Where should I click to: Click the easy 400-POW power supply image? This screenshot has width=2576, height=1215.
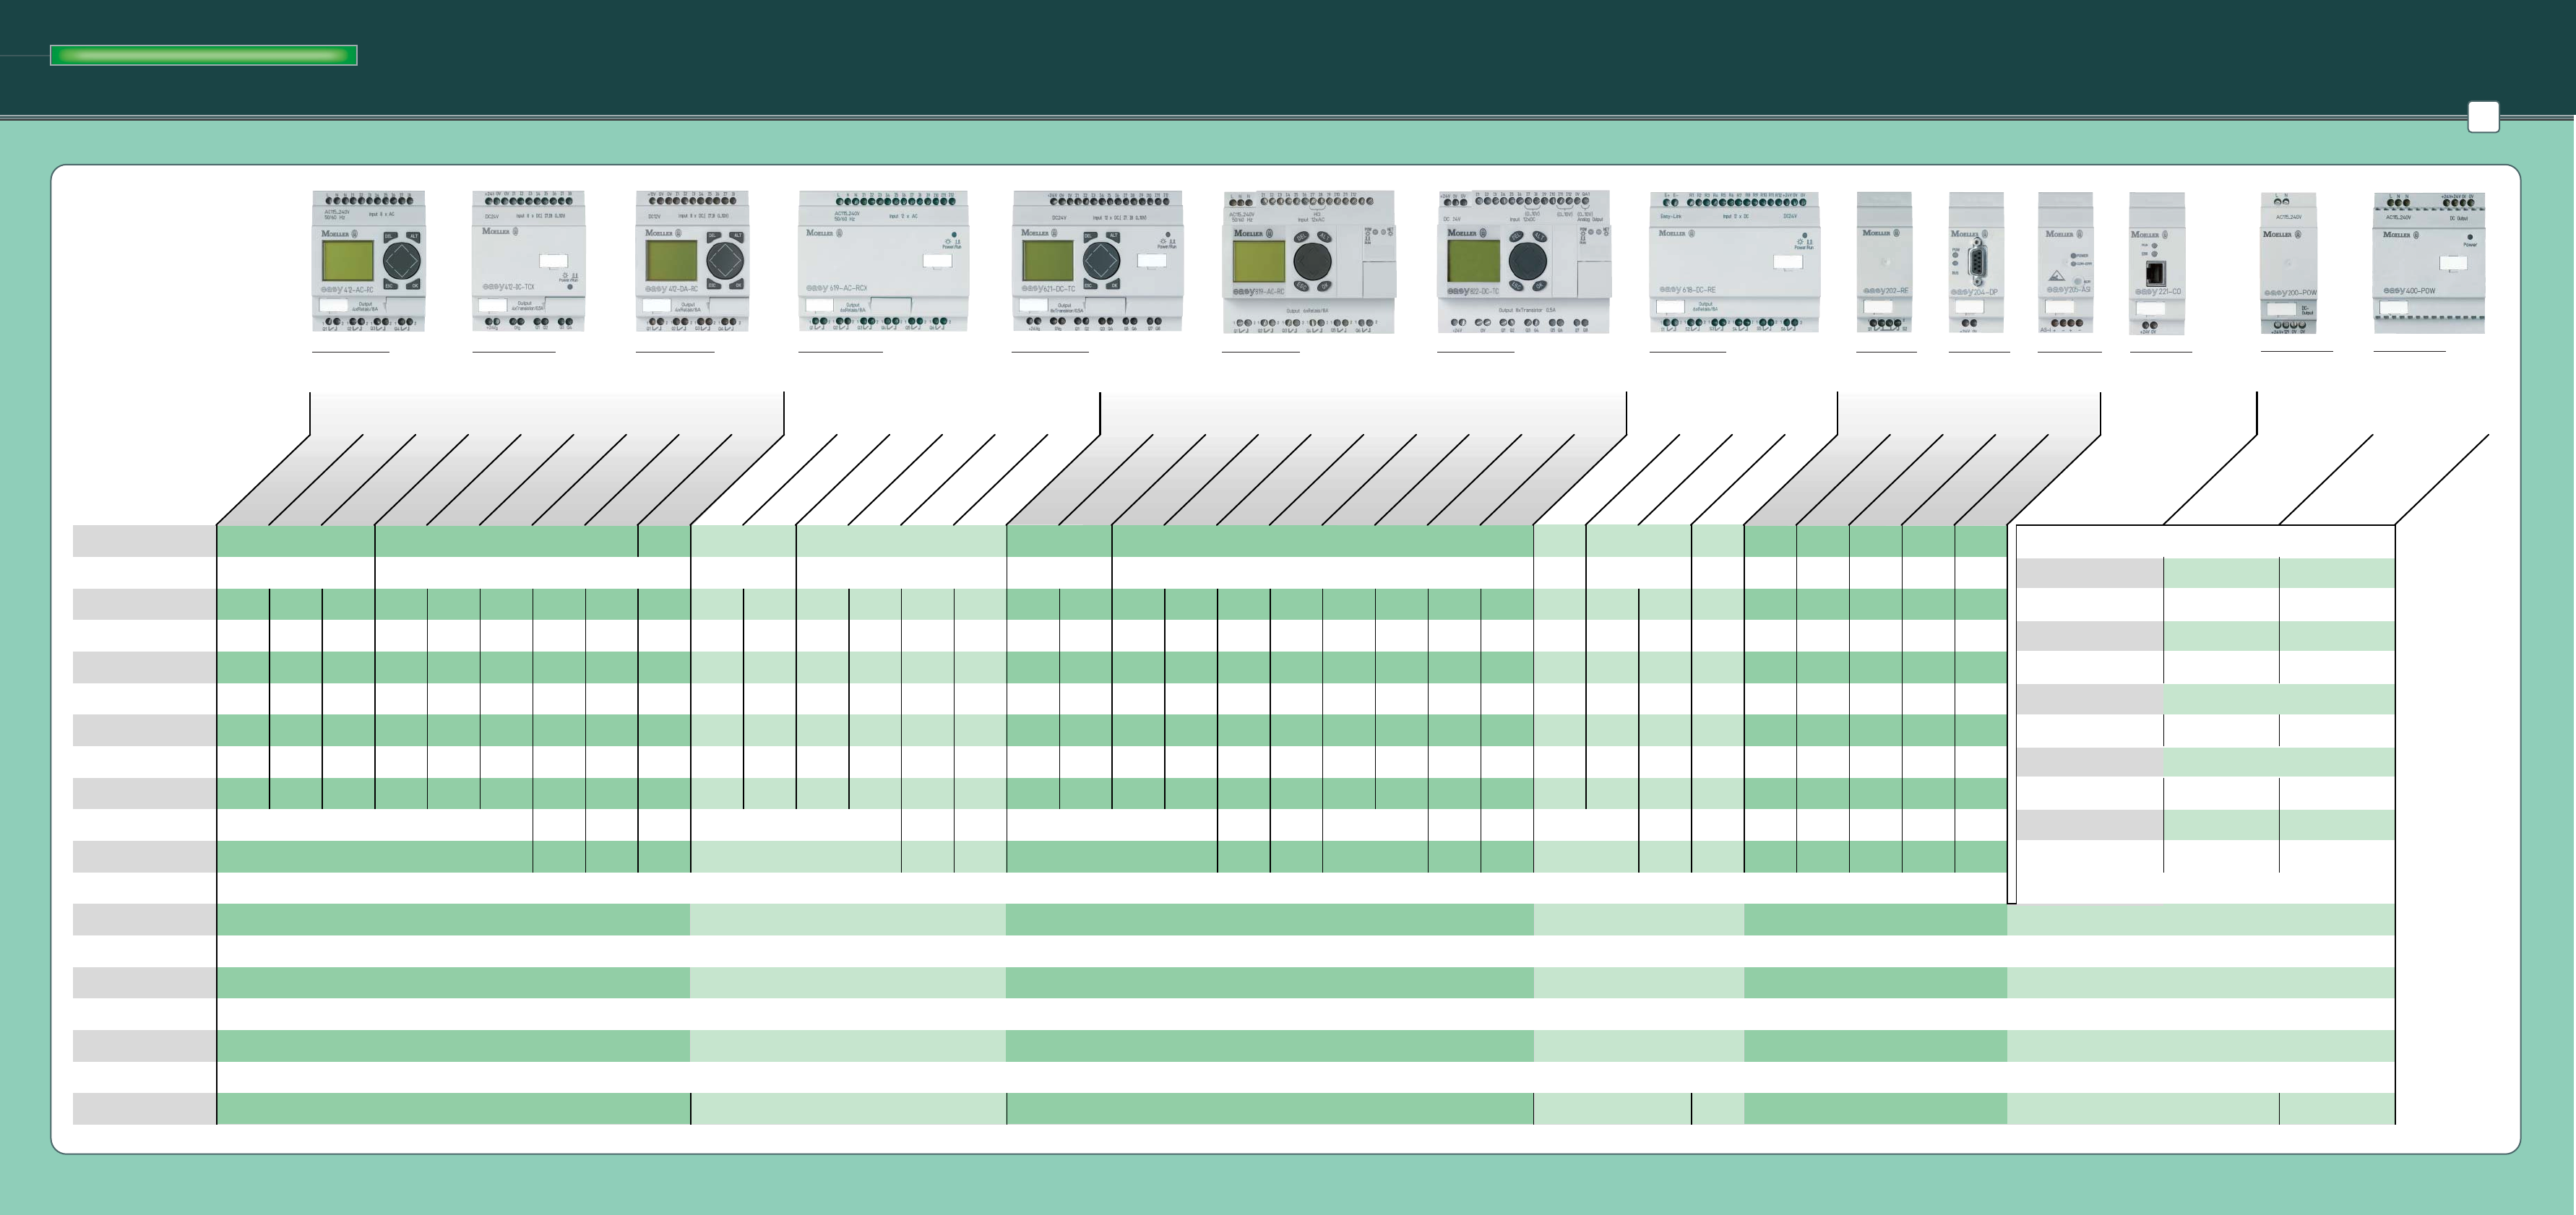pos(2429,262)
